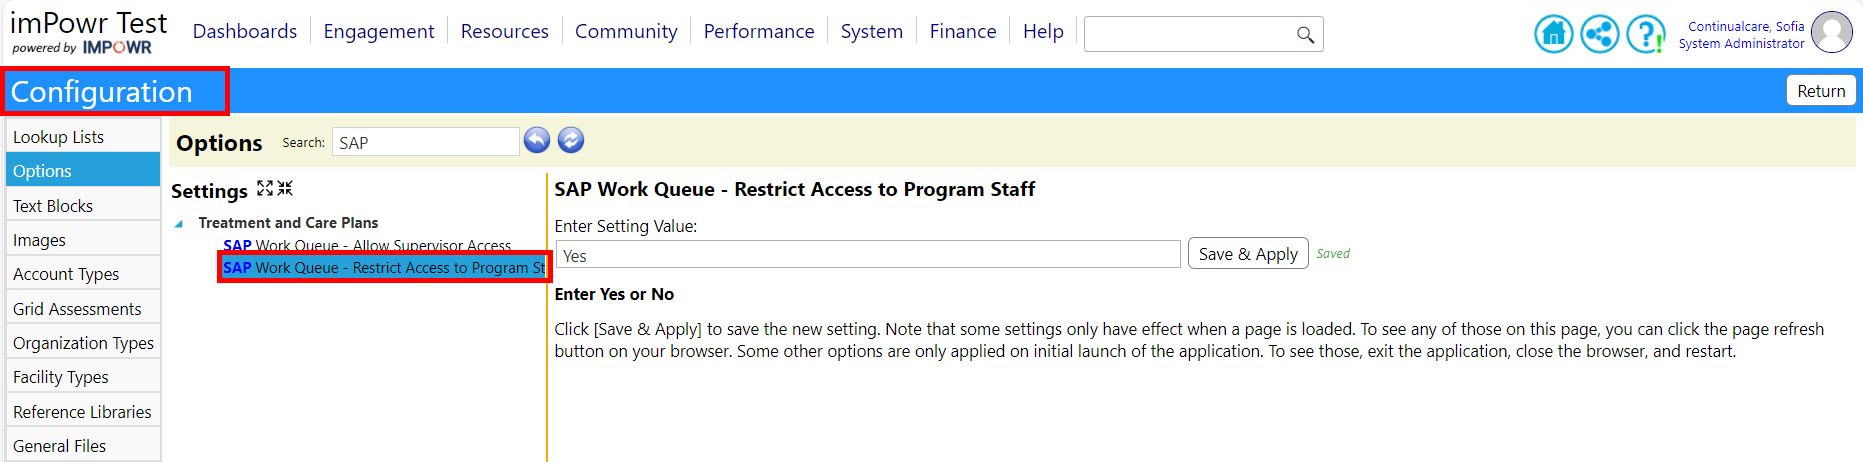Screen dimensions: 1863x462
Task: Select SAP Work Queue - Allow Supervisor Access
Action: pos(367,245)
